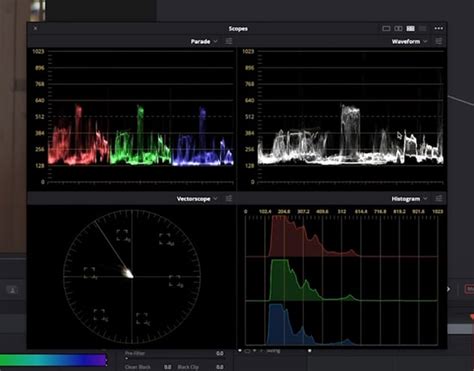Viewport: 474px width, 371px height.
Task: Click the Scopes window title
Action: tap(238, 29)
